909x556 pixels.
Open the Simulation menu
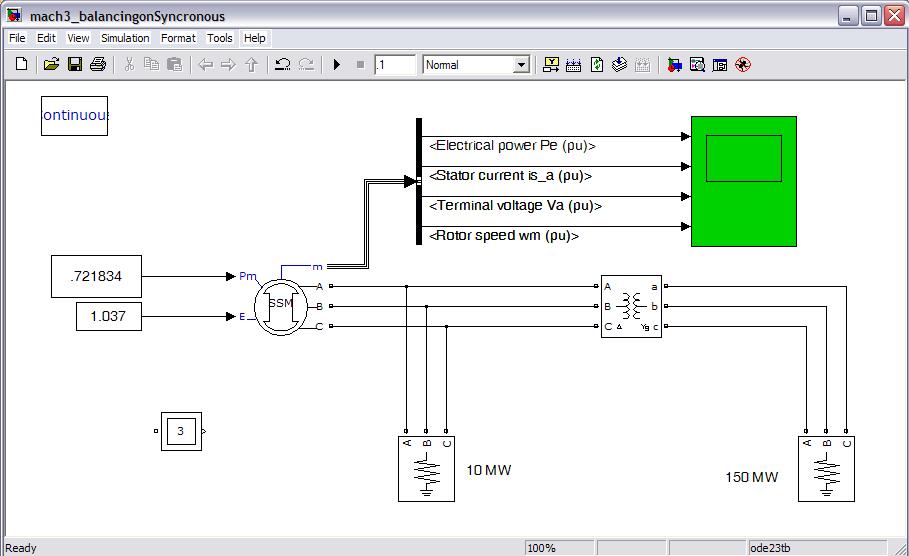coord(125,38)
